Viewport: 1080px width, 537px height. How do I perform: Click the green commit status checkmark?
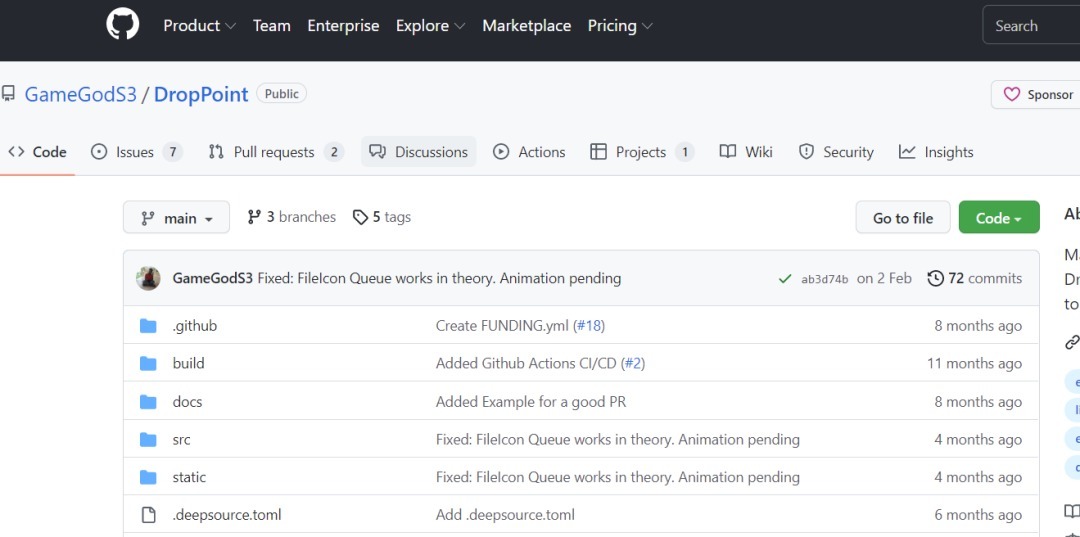click(x=784, y=279)
